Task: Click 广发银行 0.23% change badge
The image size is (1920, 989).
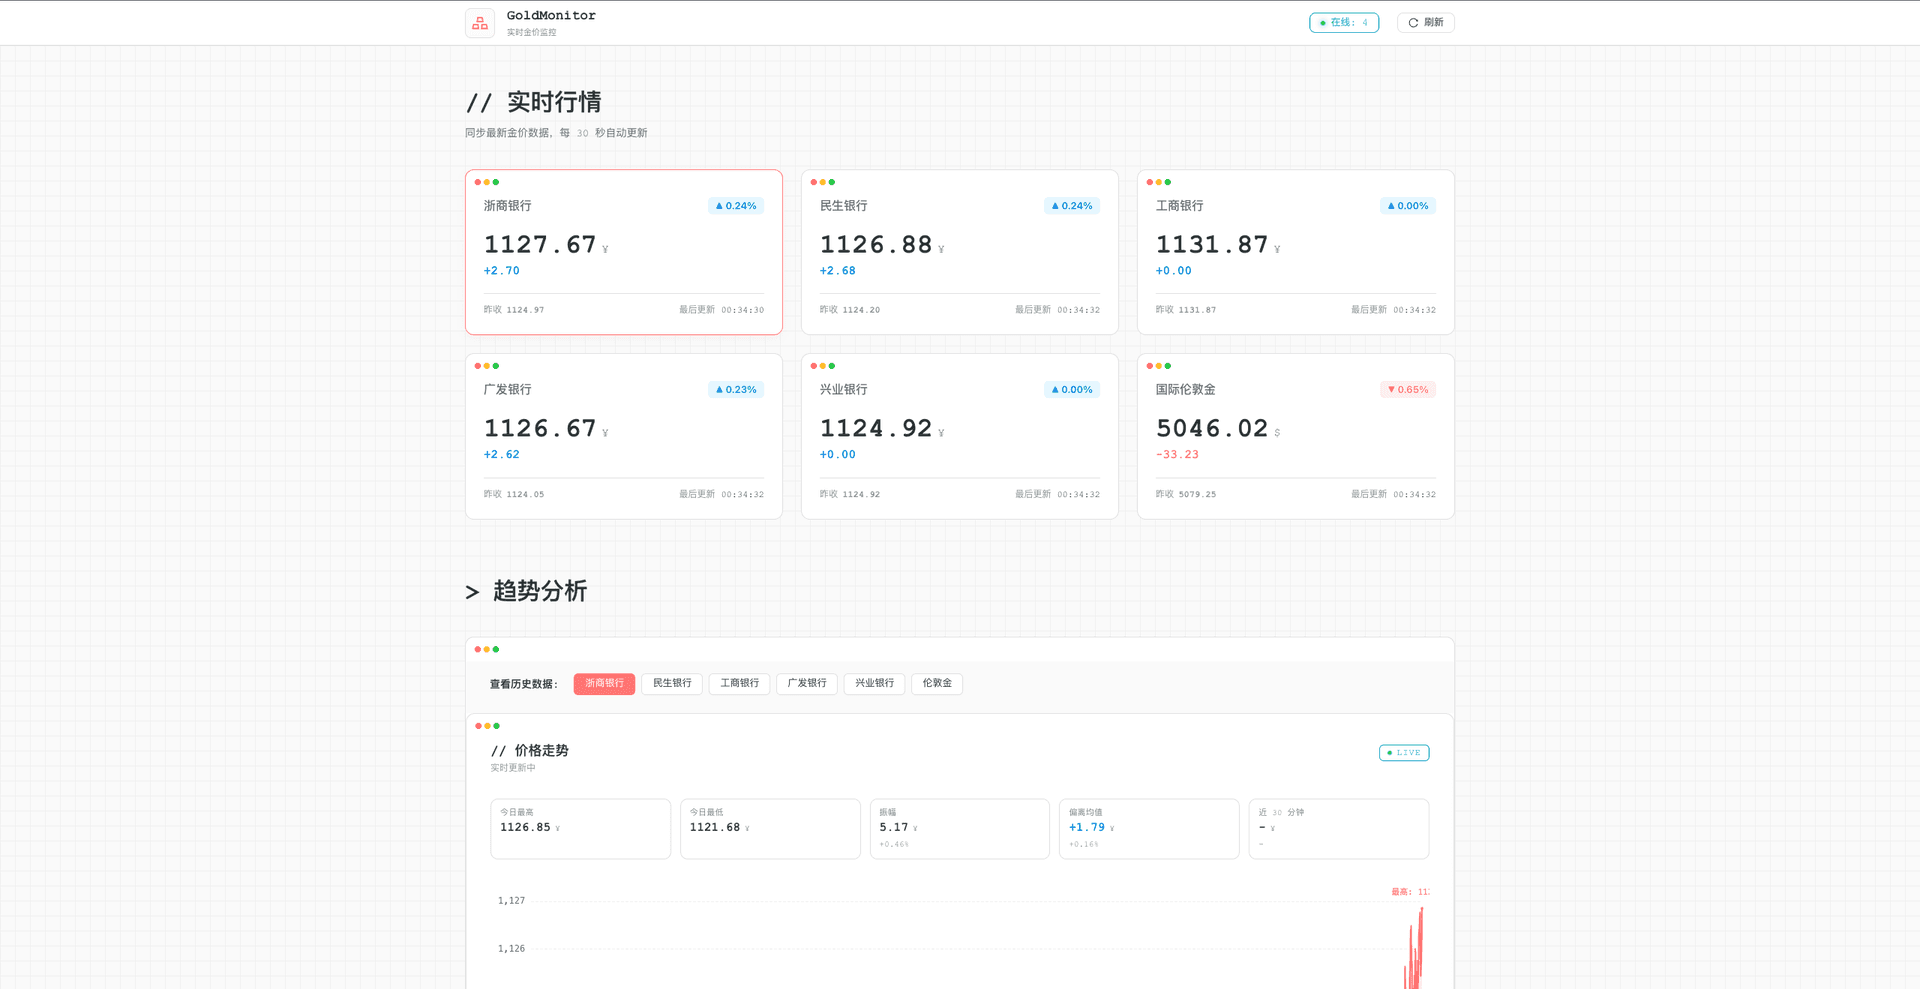Action: (736, 390)
